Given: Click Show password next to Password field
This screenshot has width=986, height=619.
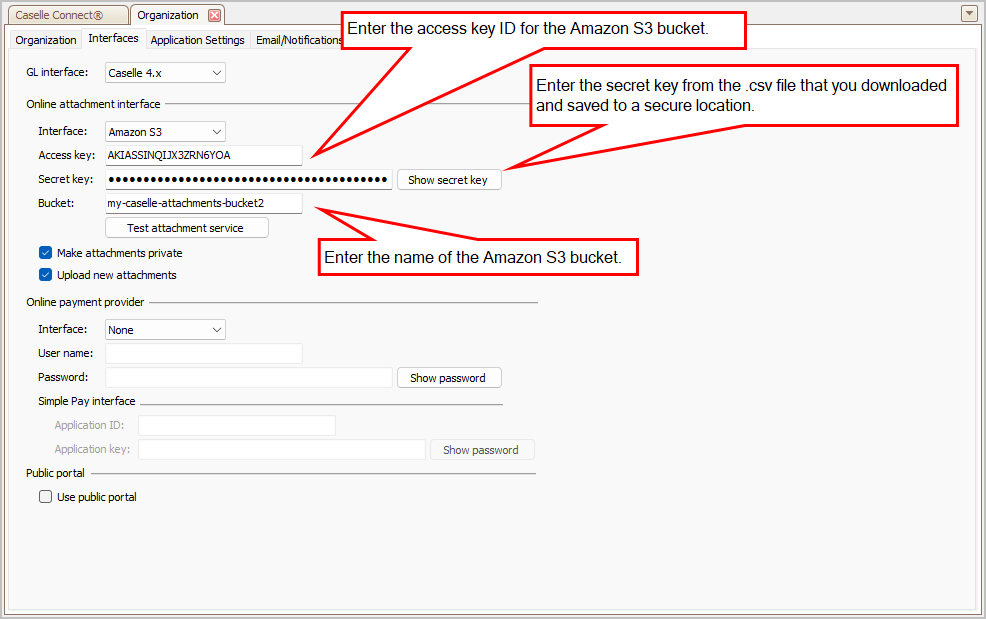Looking at the screenshot, I should [449, 378].
